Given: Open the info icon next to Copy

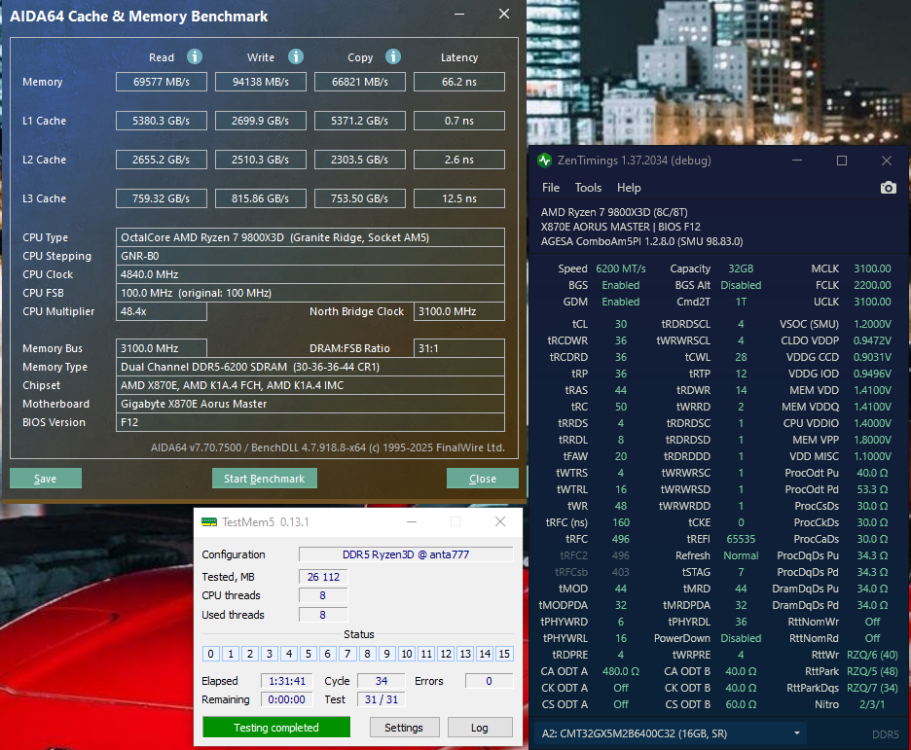Looking at the screenshot, I should click(x=393, y=57).
